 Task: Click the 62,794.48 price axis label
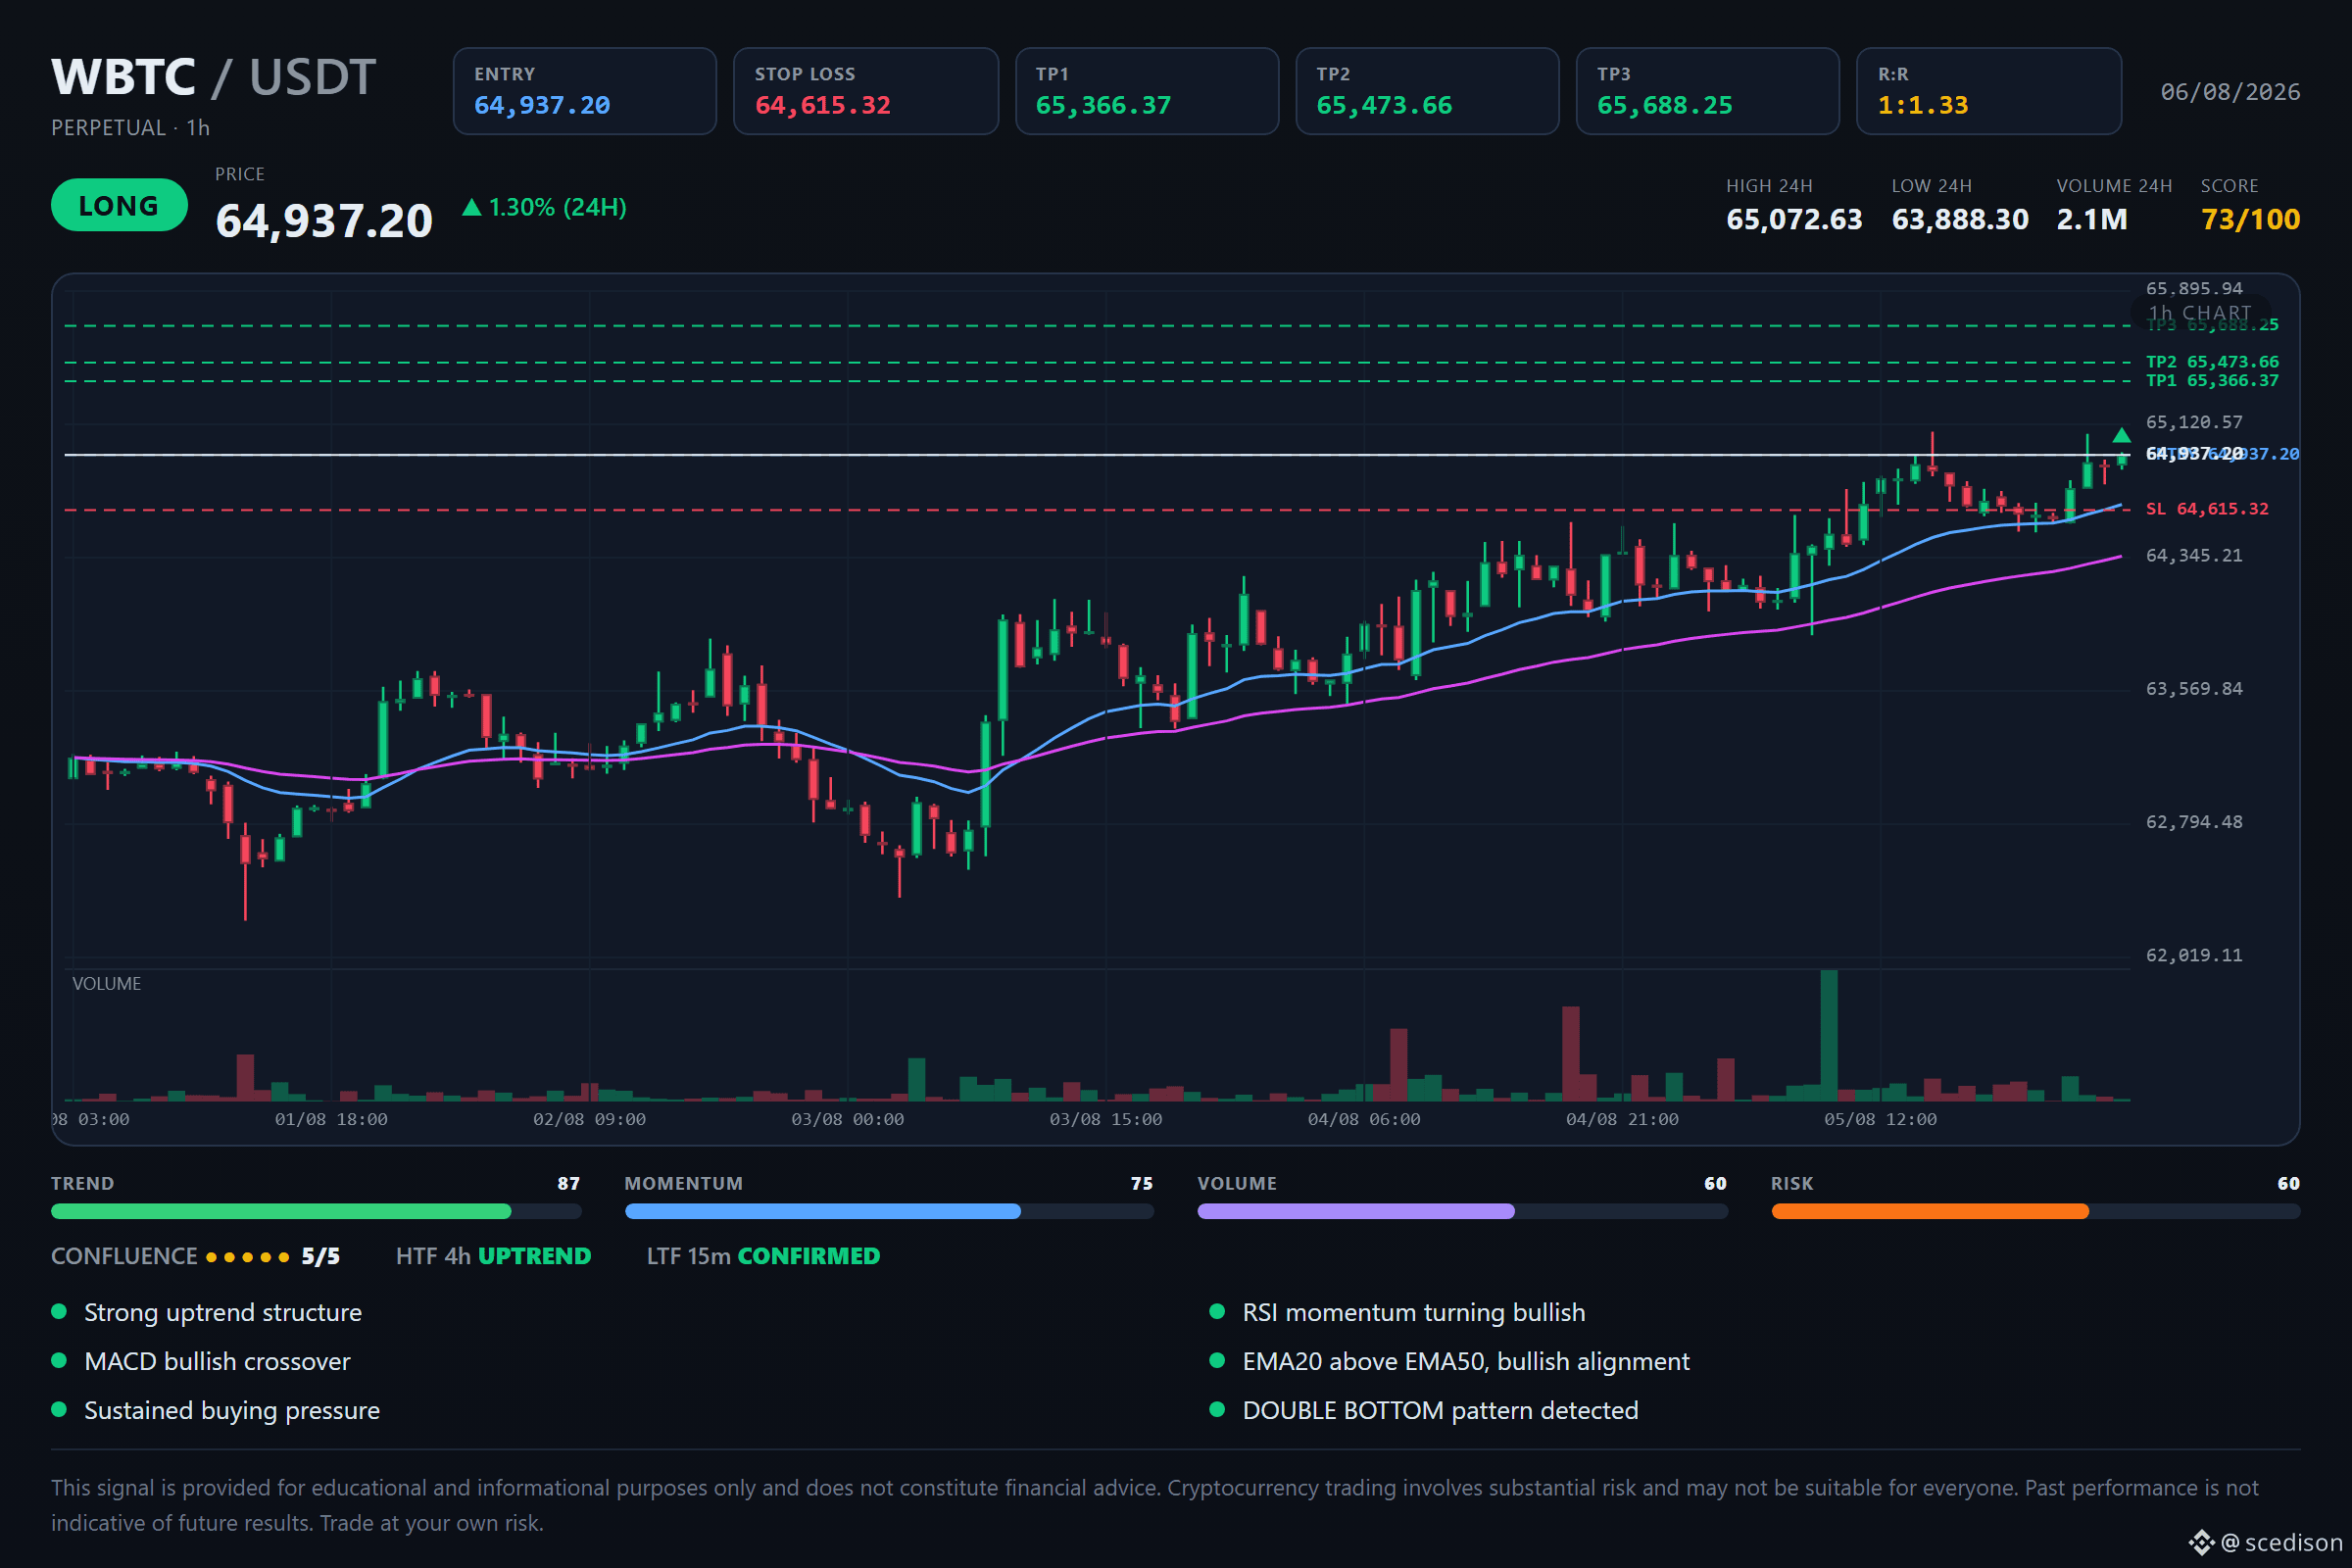click(2194, 822)
